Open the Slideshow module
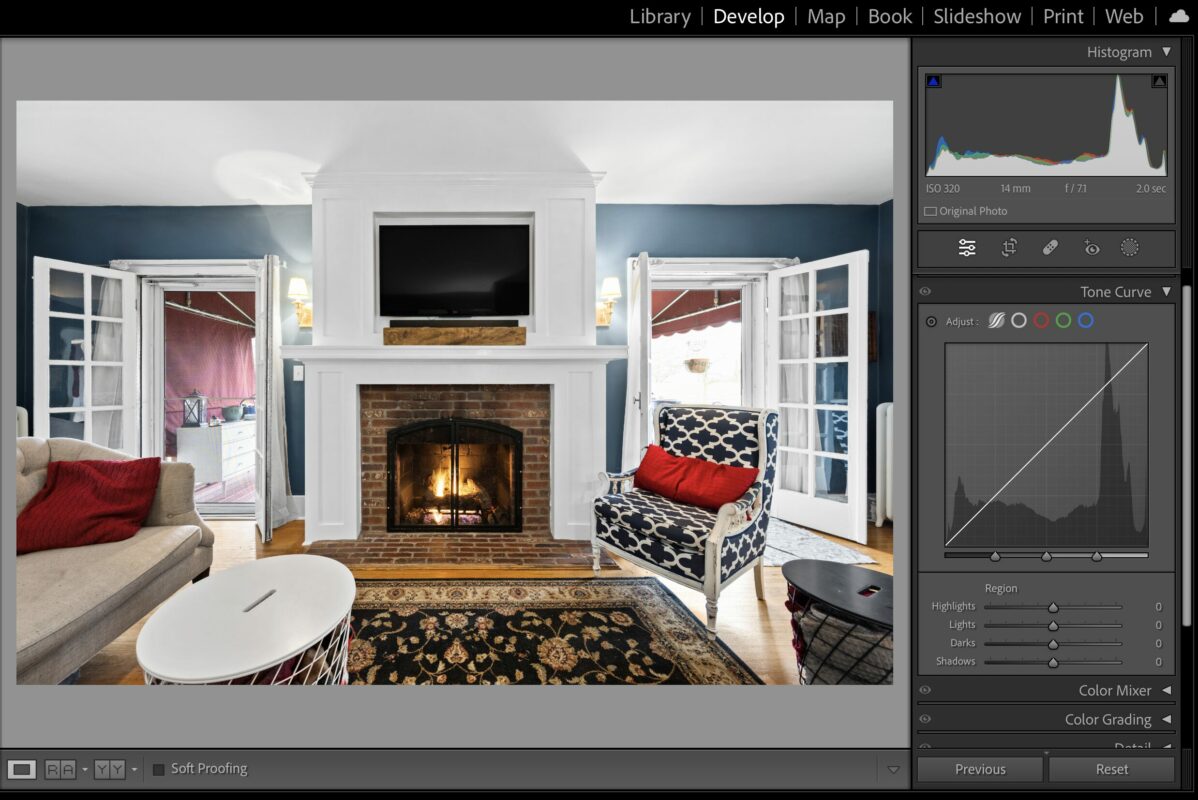 coord(977,16)
